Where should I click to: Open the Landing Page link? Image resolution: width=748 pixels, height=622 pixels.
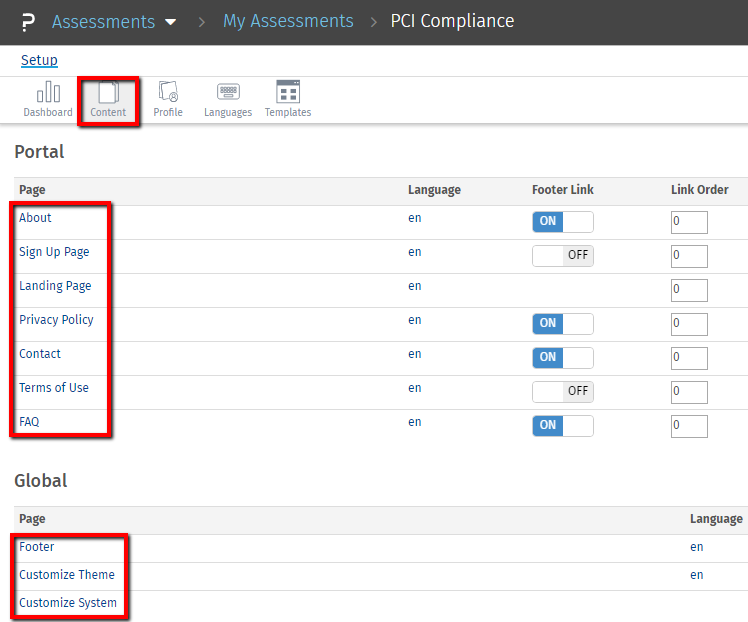coord(55,286)
